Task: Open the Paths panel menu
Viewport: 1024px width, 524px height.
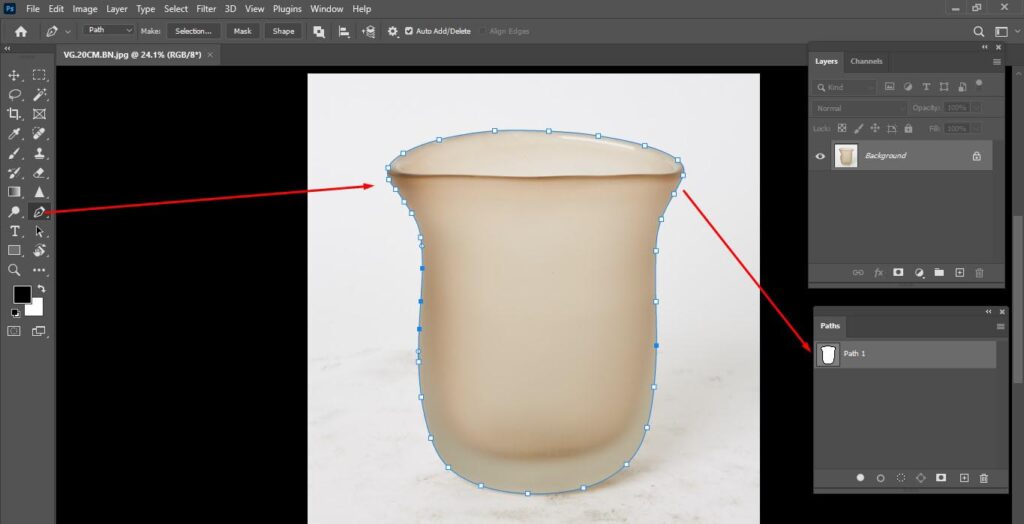Action: coord(1000,327)
